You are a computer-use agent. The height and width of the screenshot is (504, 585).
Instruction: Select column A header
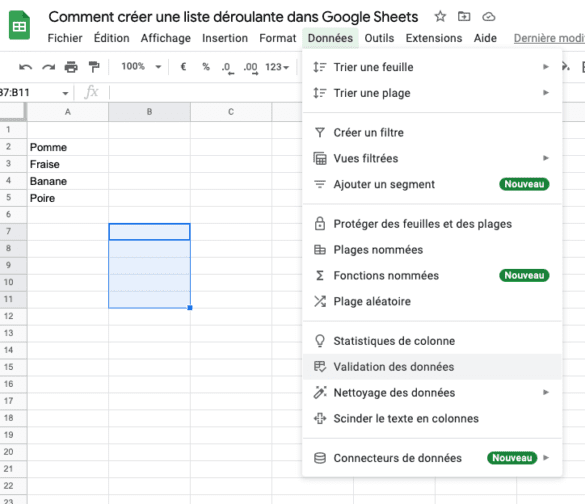pos(68,112)
